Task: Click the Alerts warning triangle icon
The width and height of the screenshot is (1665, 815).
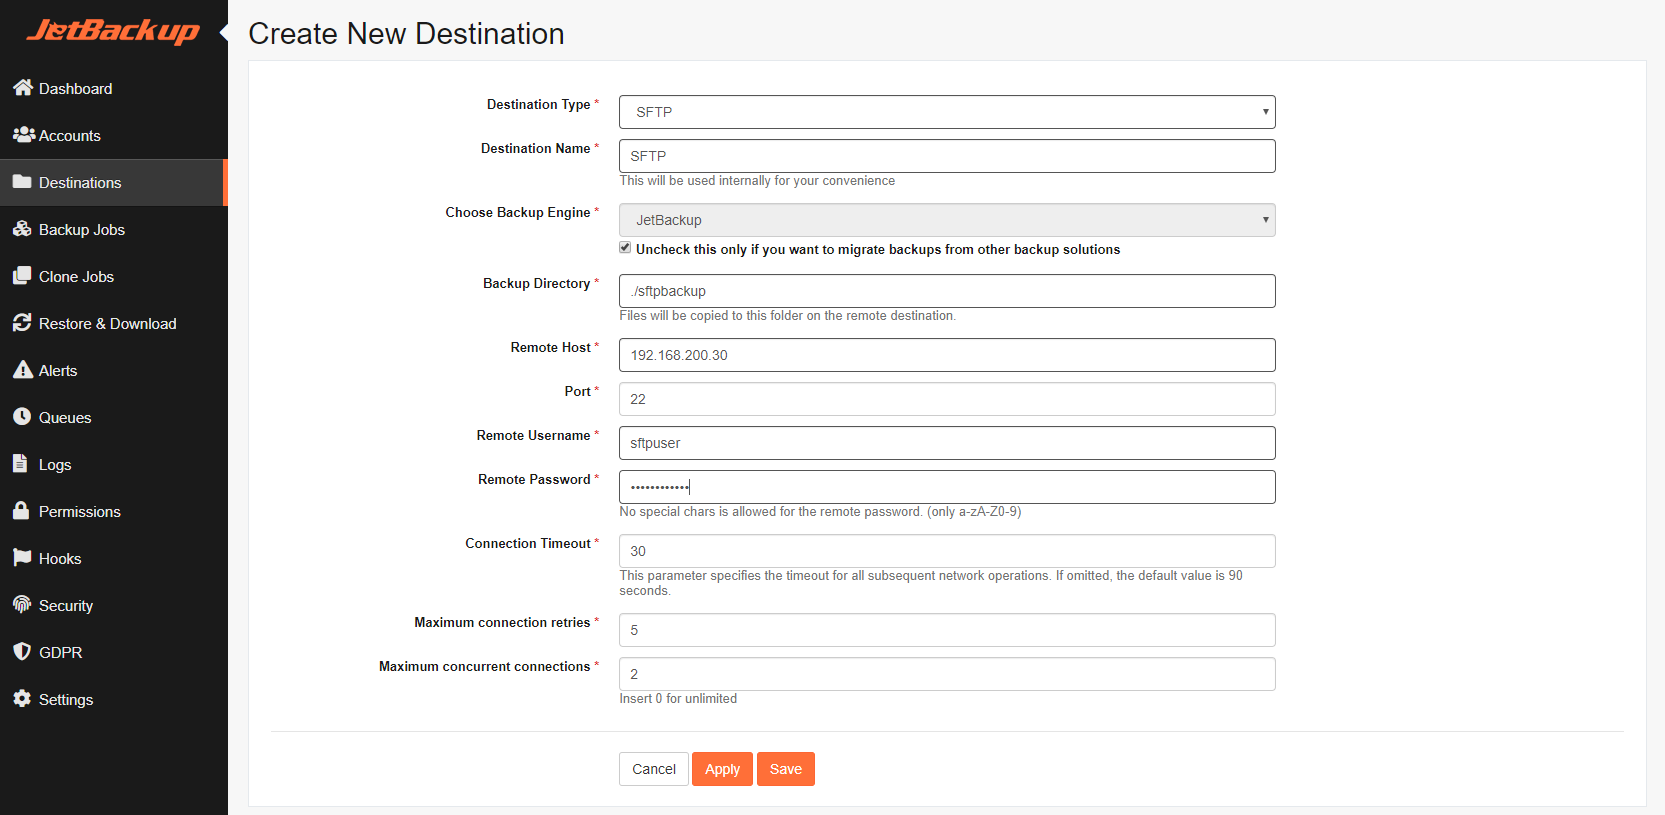Action: click(23, 370)
